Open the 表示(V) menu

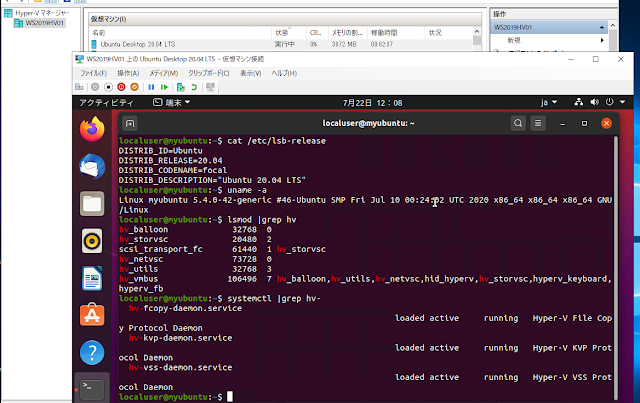tap(250, 73)
